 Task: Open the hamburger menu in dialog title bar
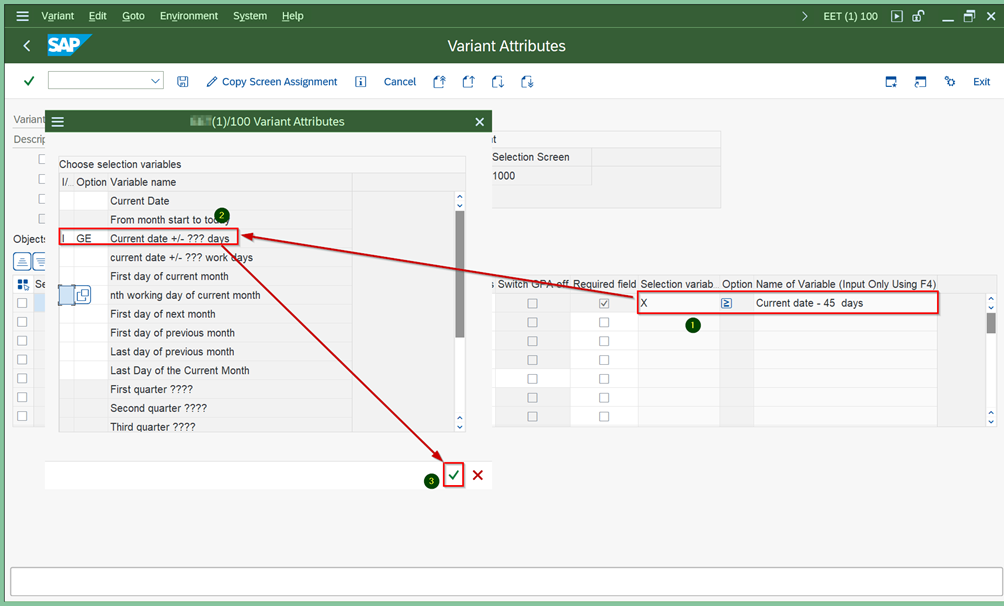pyautogui.click(x=58, y=122)
